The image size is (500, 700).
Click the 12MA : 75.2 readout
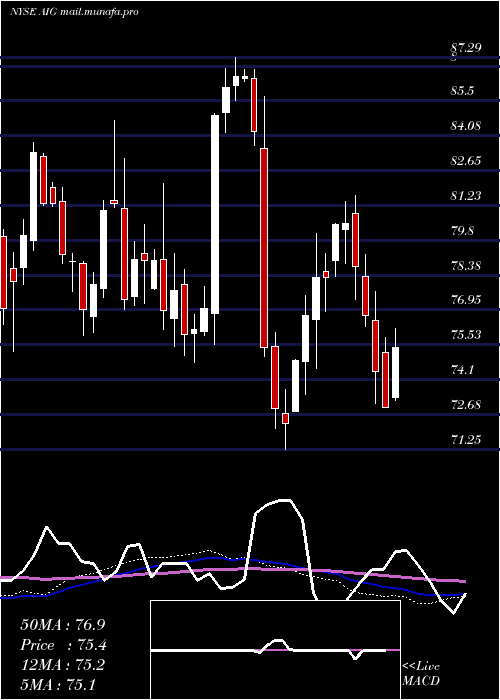coord(63,665)
